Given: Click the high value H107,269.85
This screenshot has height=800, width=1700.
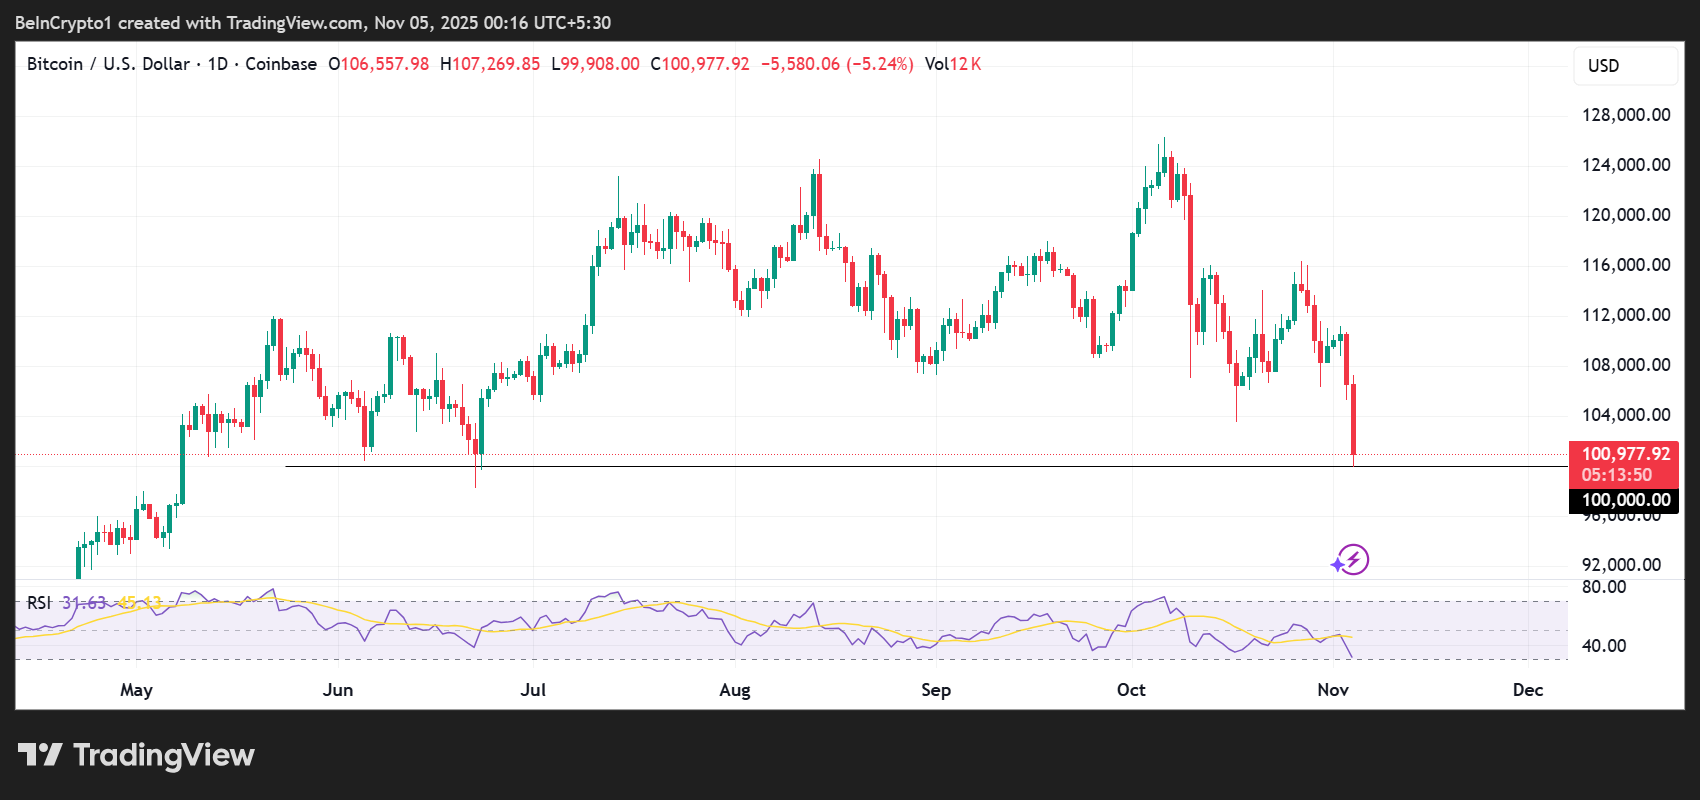Looking at the screenshot, I should pyautogui.click(x=490, y=64).
